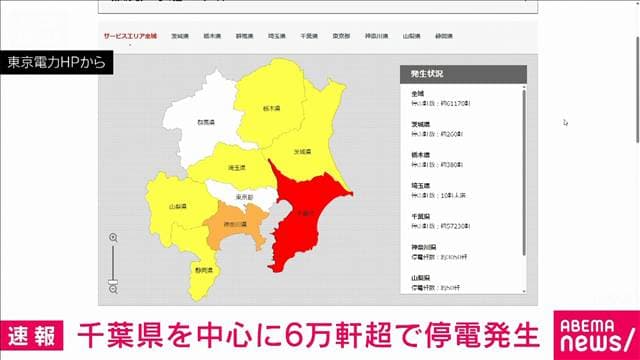The width and height of the screenshot is (640, 360).
Task: Open the 茨城県 tab
Action: (x=180, y=36)
